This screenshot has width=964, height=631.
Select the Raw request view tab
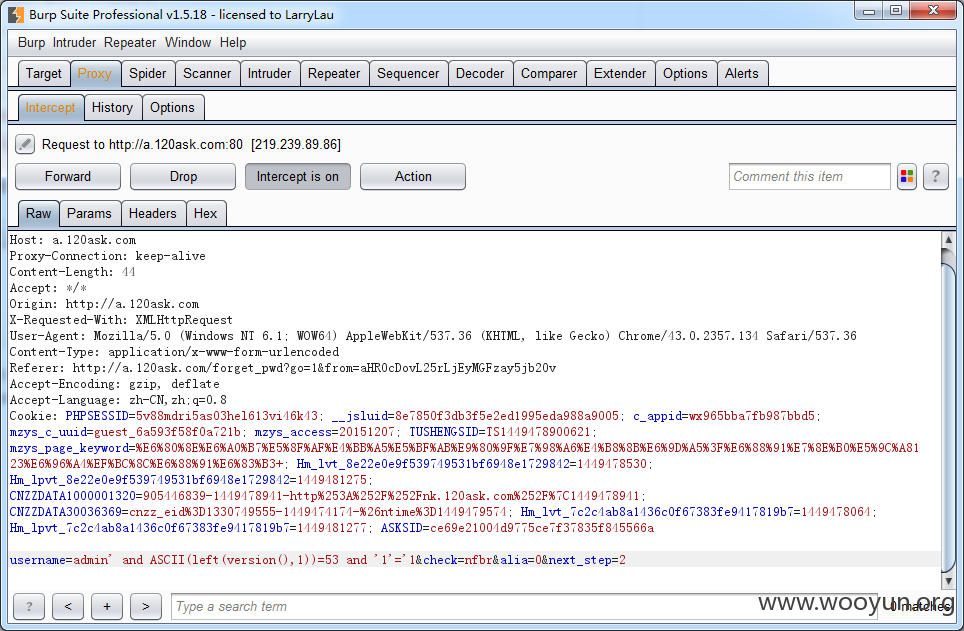pos(38,213)
